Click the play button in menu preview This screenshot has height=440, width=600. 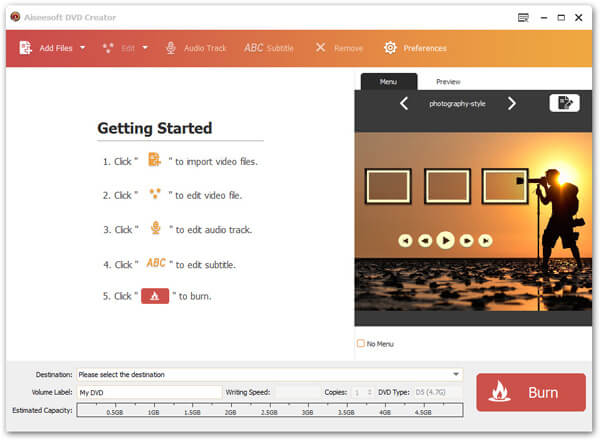[445, 240]
